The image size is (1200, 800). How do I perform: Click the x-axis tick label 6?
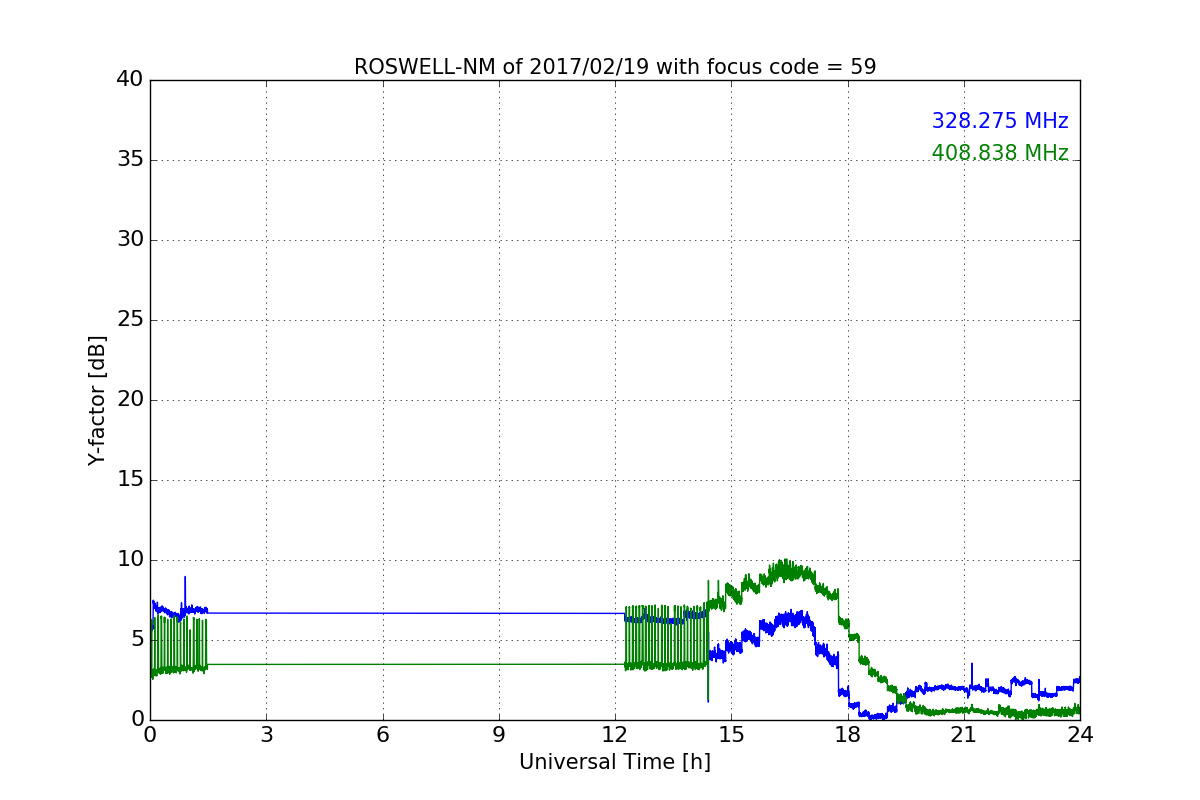tap(382, 735)
